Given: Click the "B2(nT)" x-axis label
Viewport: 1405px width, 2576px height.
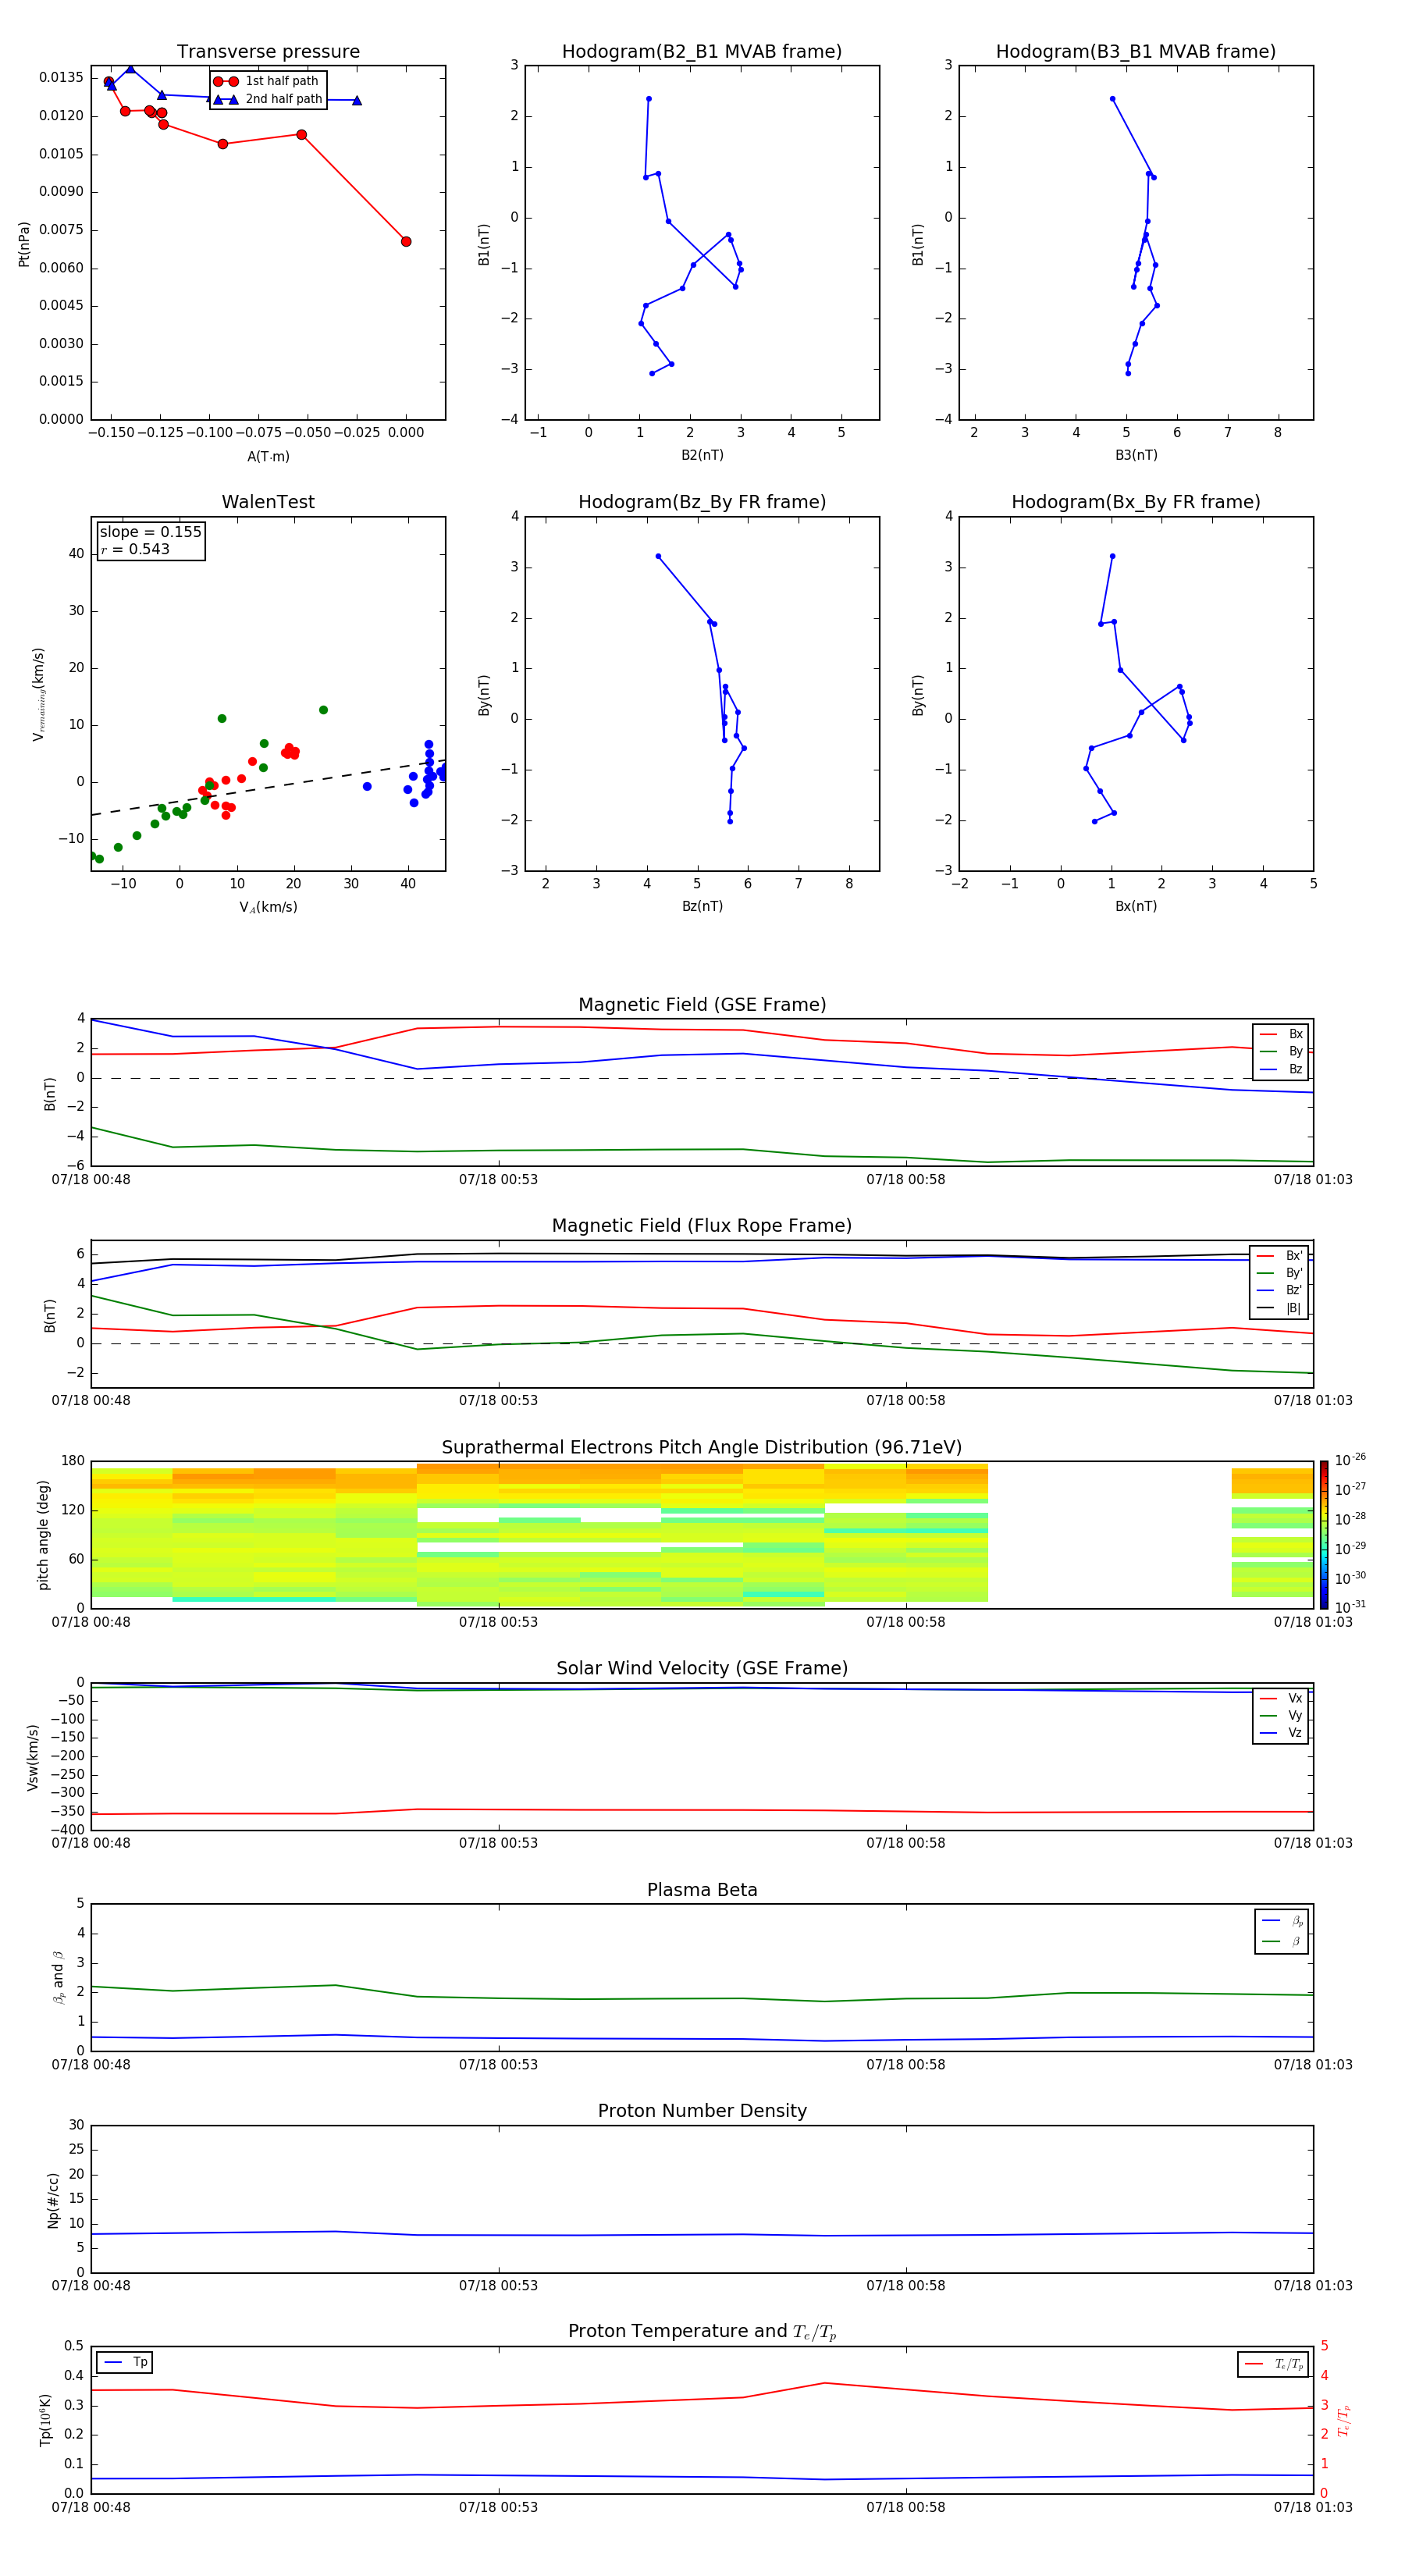Looking at the screenshot, I should pos(702,455).
